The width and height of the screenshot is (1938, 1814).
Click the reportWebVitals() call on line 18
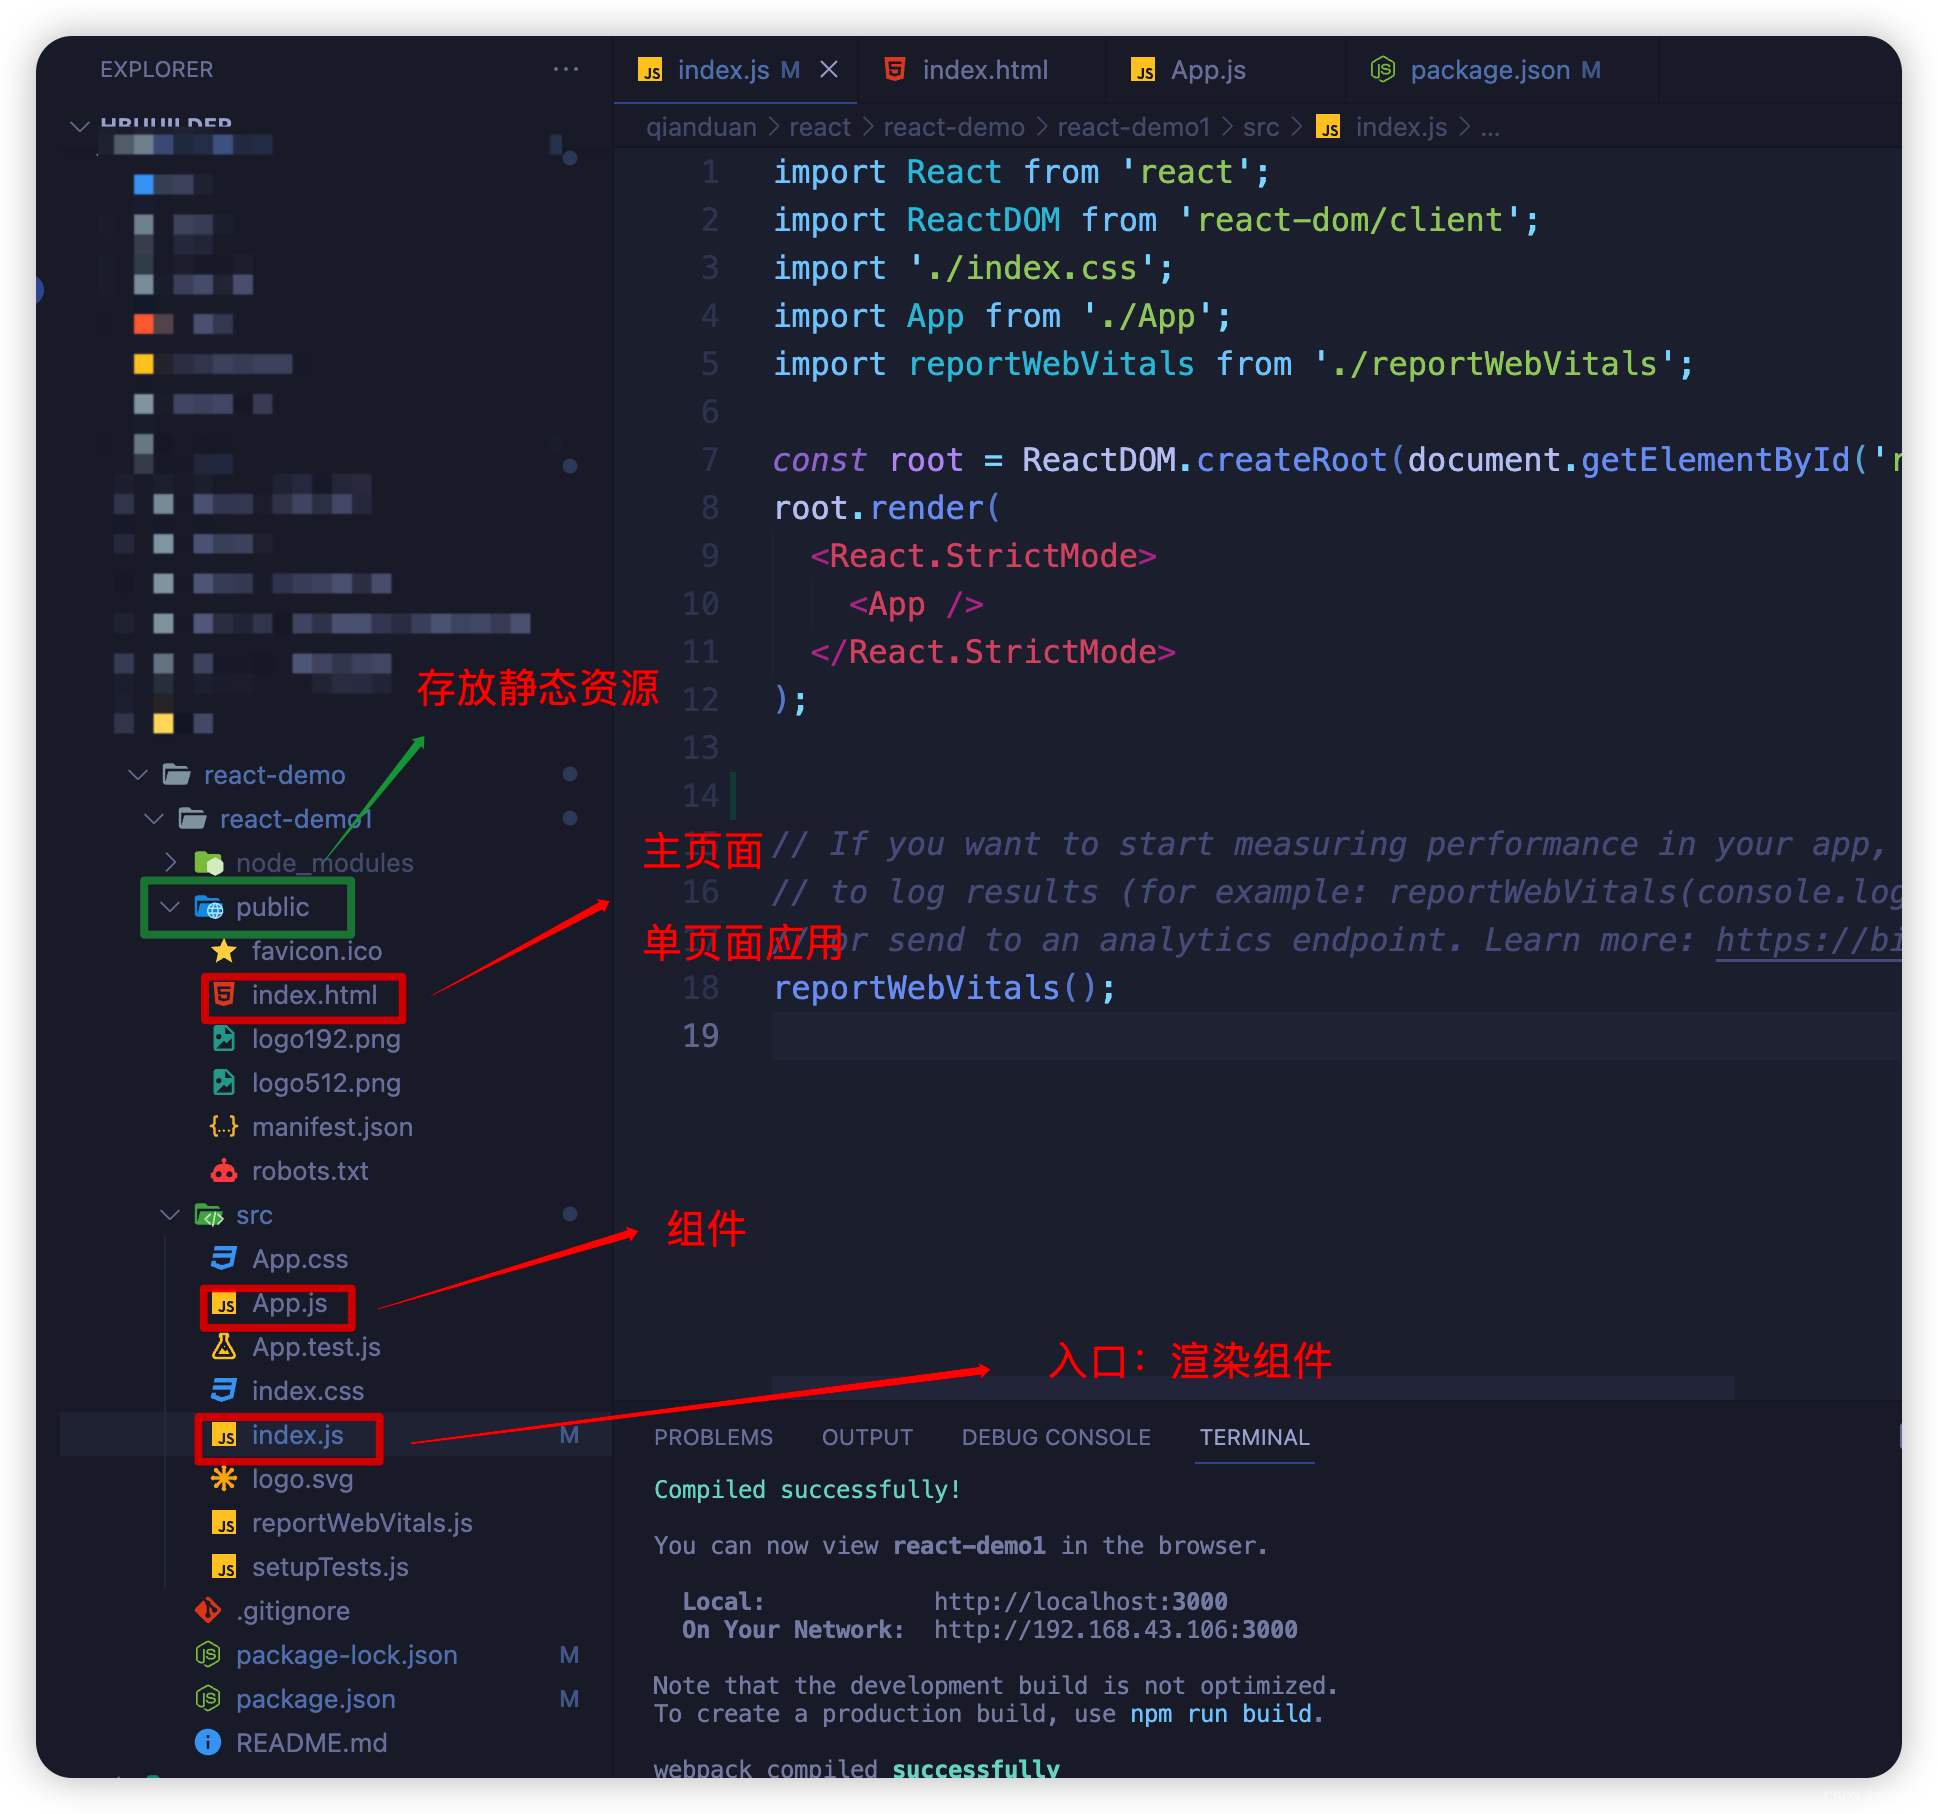point(944,988)
